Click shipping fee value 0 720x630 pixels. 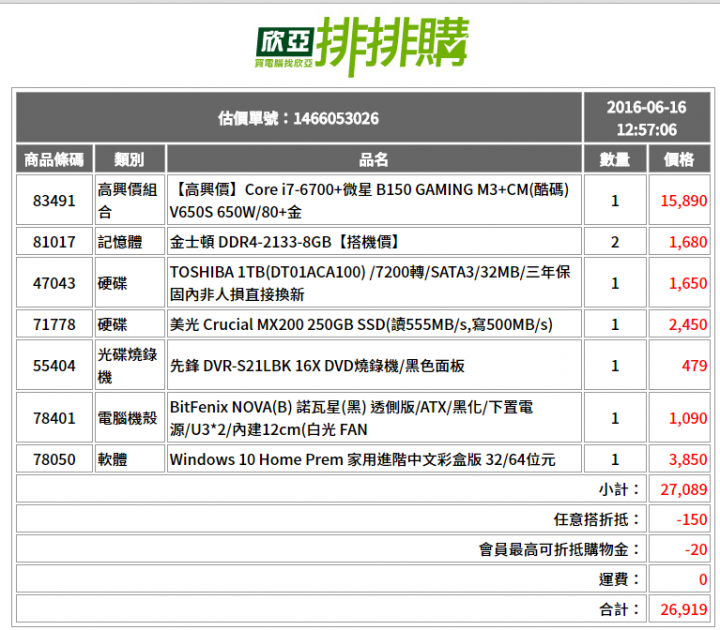(x=703, y=579)
